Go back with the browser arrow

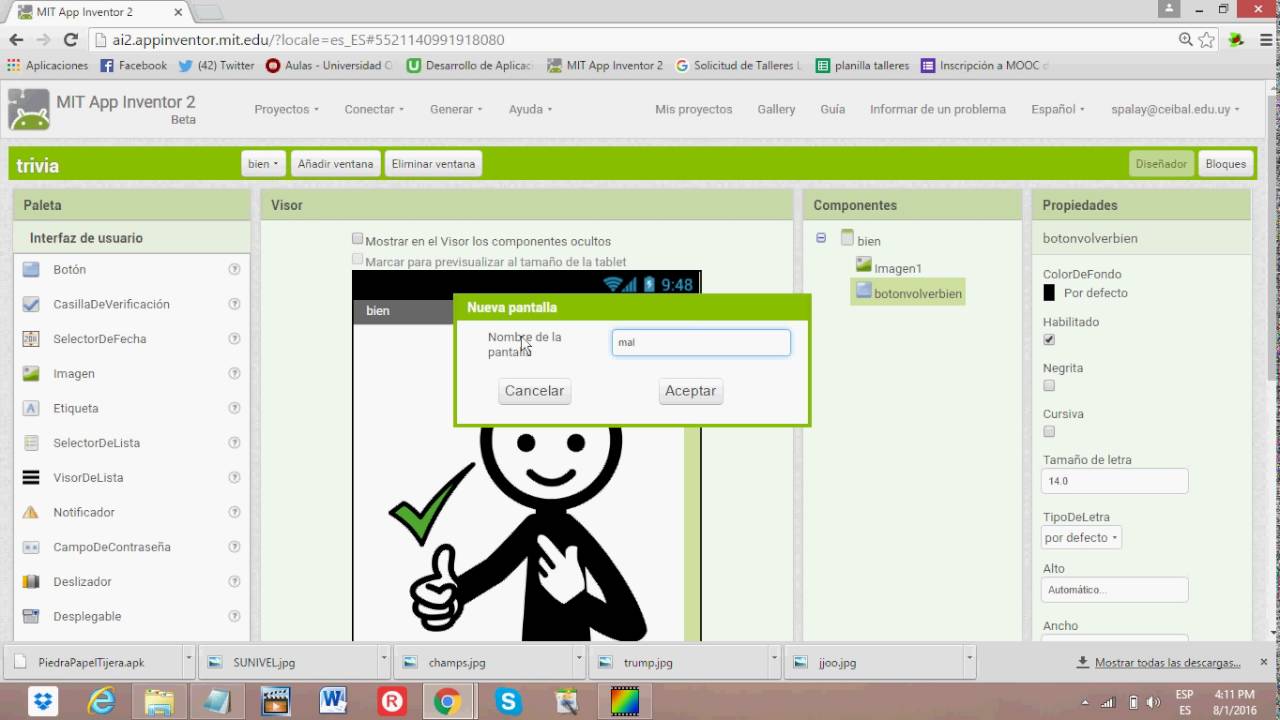[16, 40]
